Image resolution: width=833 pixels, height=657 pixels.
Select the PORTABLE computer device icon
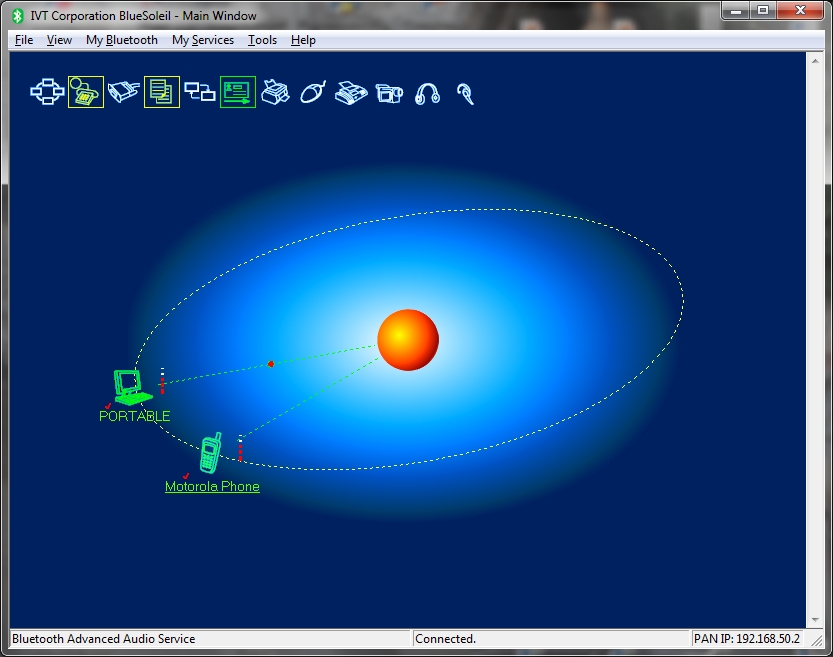pos(131,386)
